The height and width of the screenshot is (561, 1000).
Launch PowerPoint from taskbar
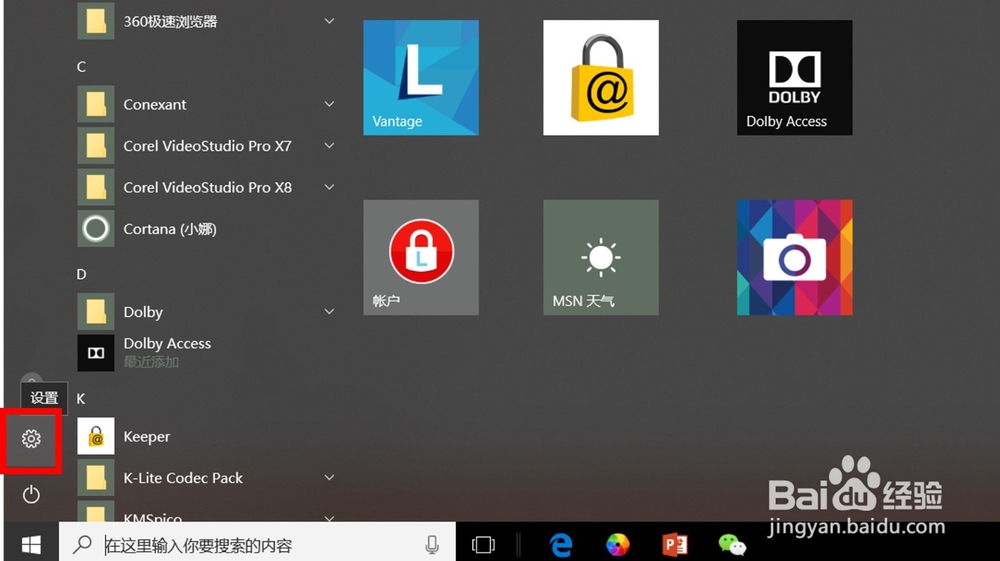point(675,544)
